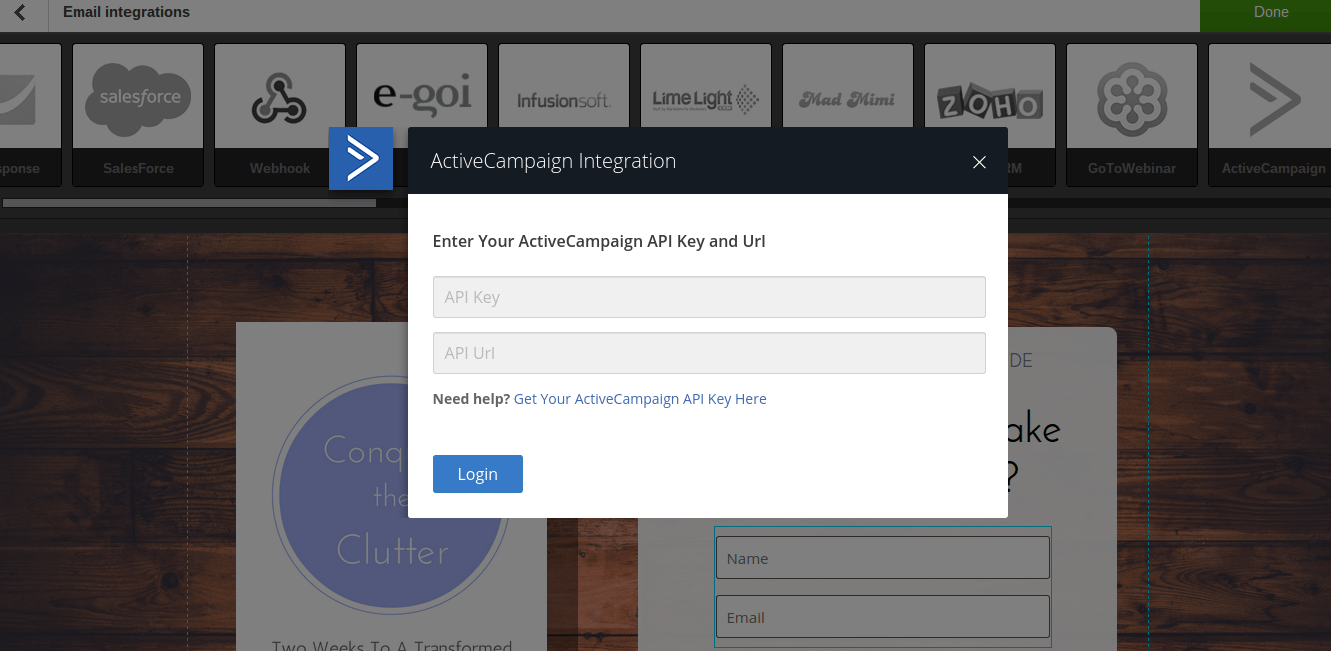Focus the API Key input field
Image resolution: width=1331 pixels, height=651 pixels.
[x=709, y=297]
